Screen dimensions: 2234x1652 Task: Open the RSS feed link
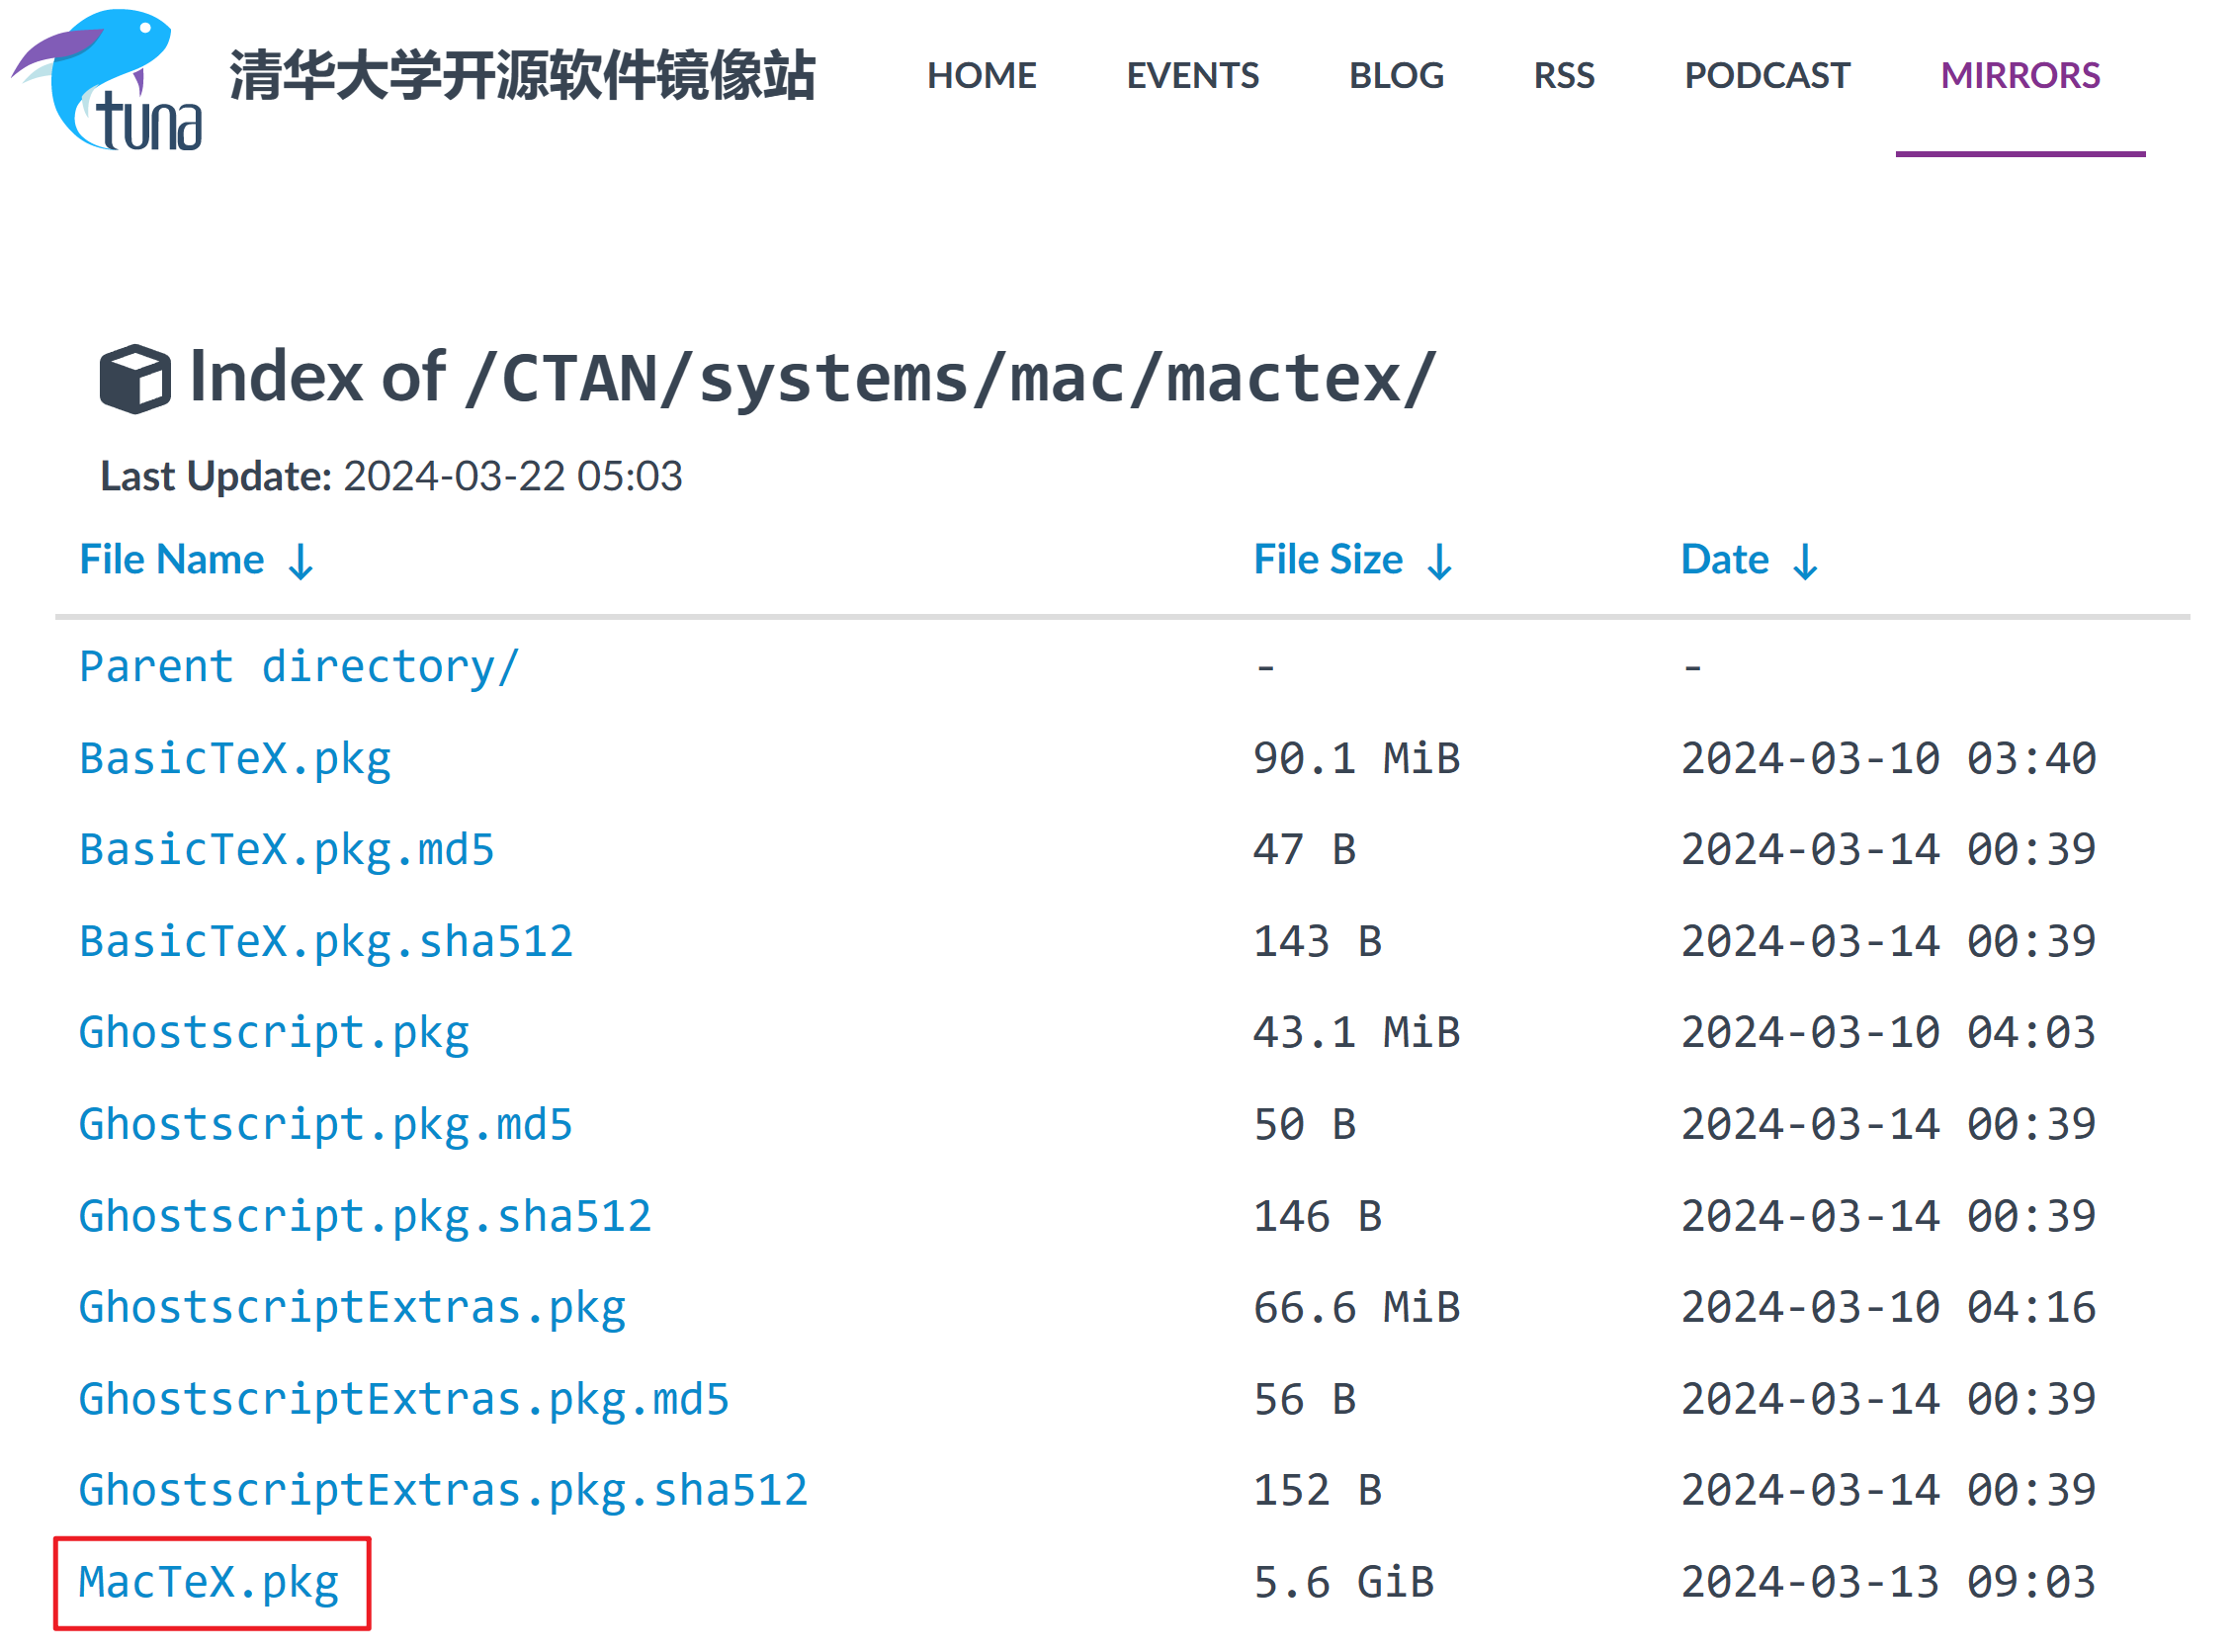[x=1565, y=76]
